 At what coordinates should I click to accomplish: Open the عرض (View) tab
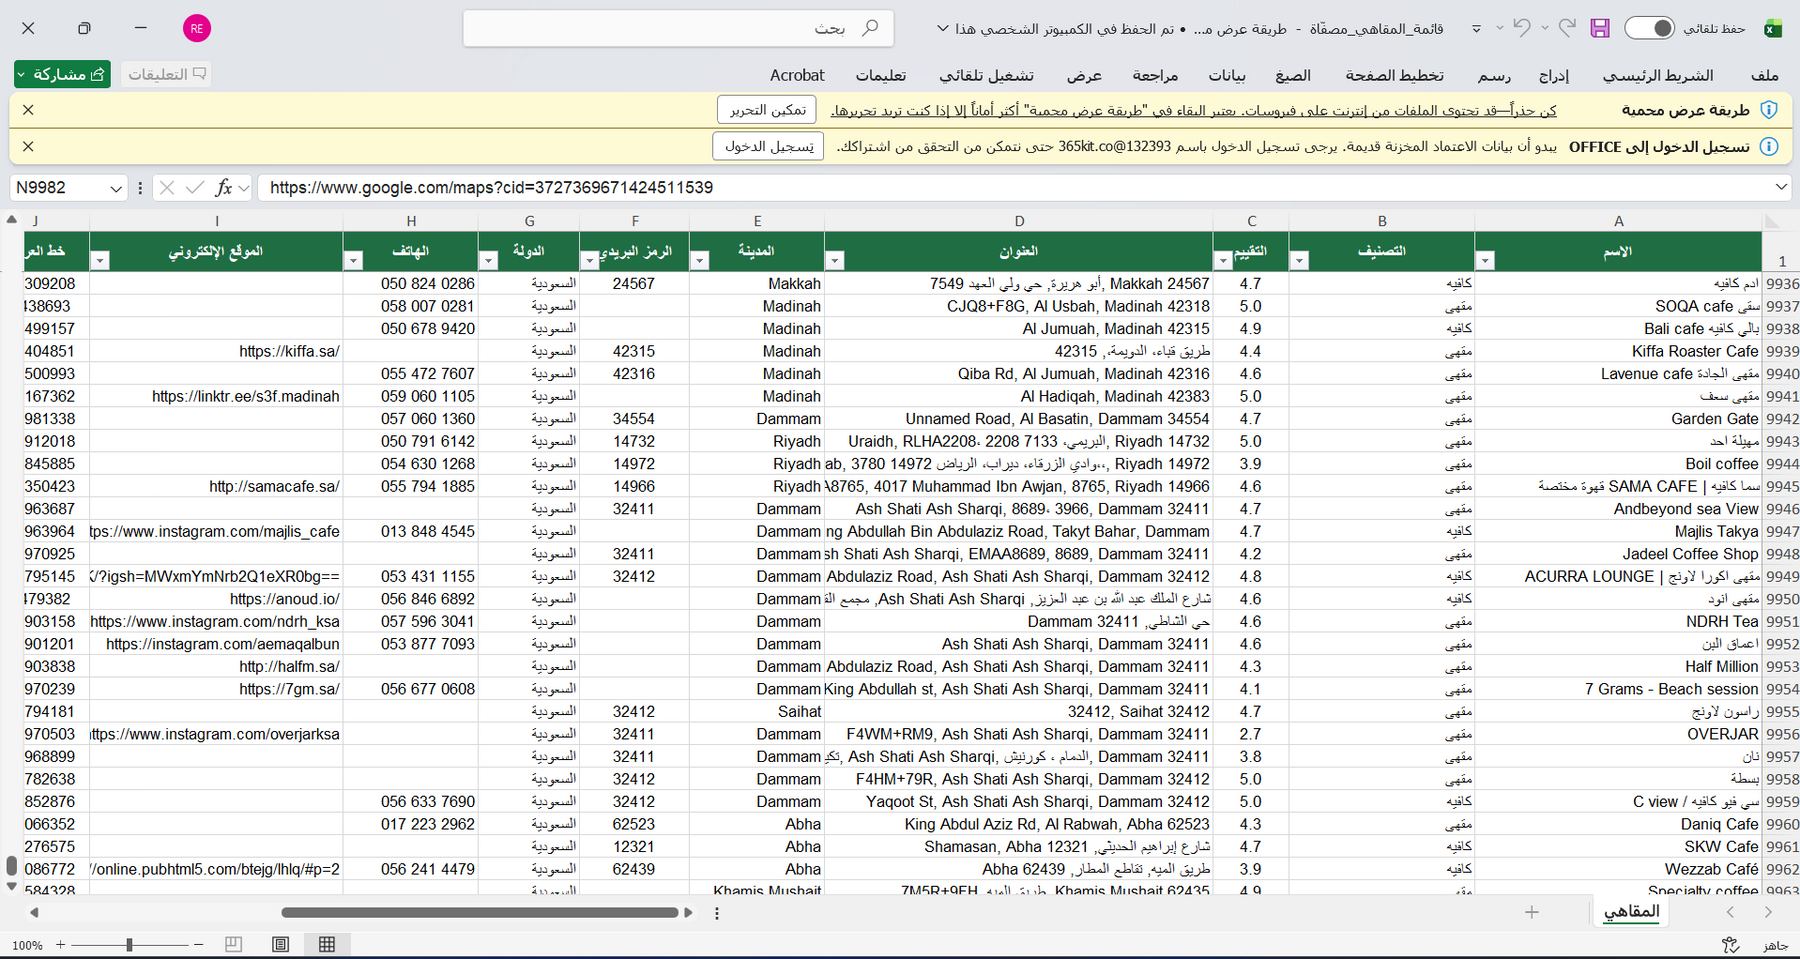(1084, 75)
